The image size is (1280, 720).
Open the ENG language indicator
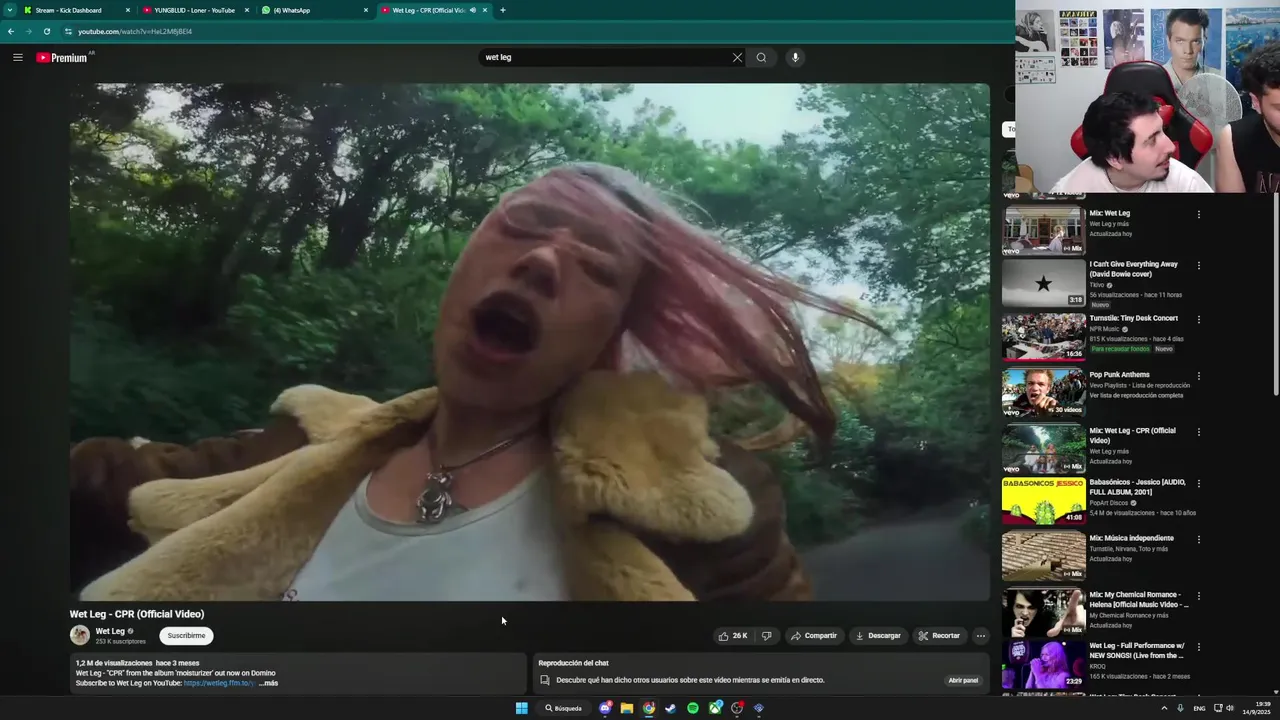click(1199, 708)
